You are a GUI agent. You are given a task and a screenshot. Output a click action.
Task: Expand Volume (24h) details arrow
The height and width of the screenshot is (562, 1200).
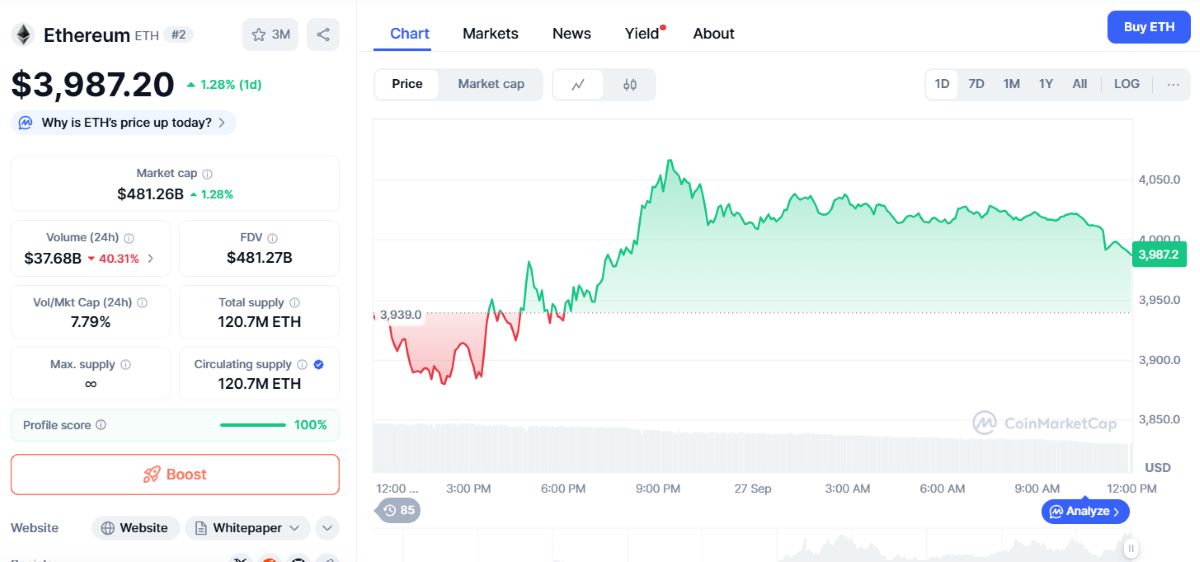click(151, 258)
